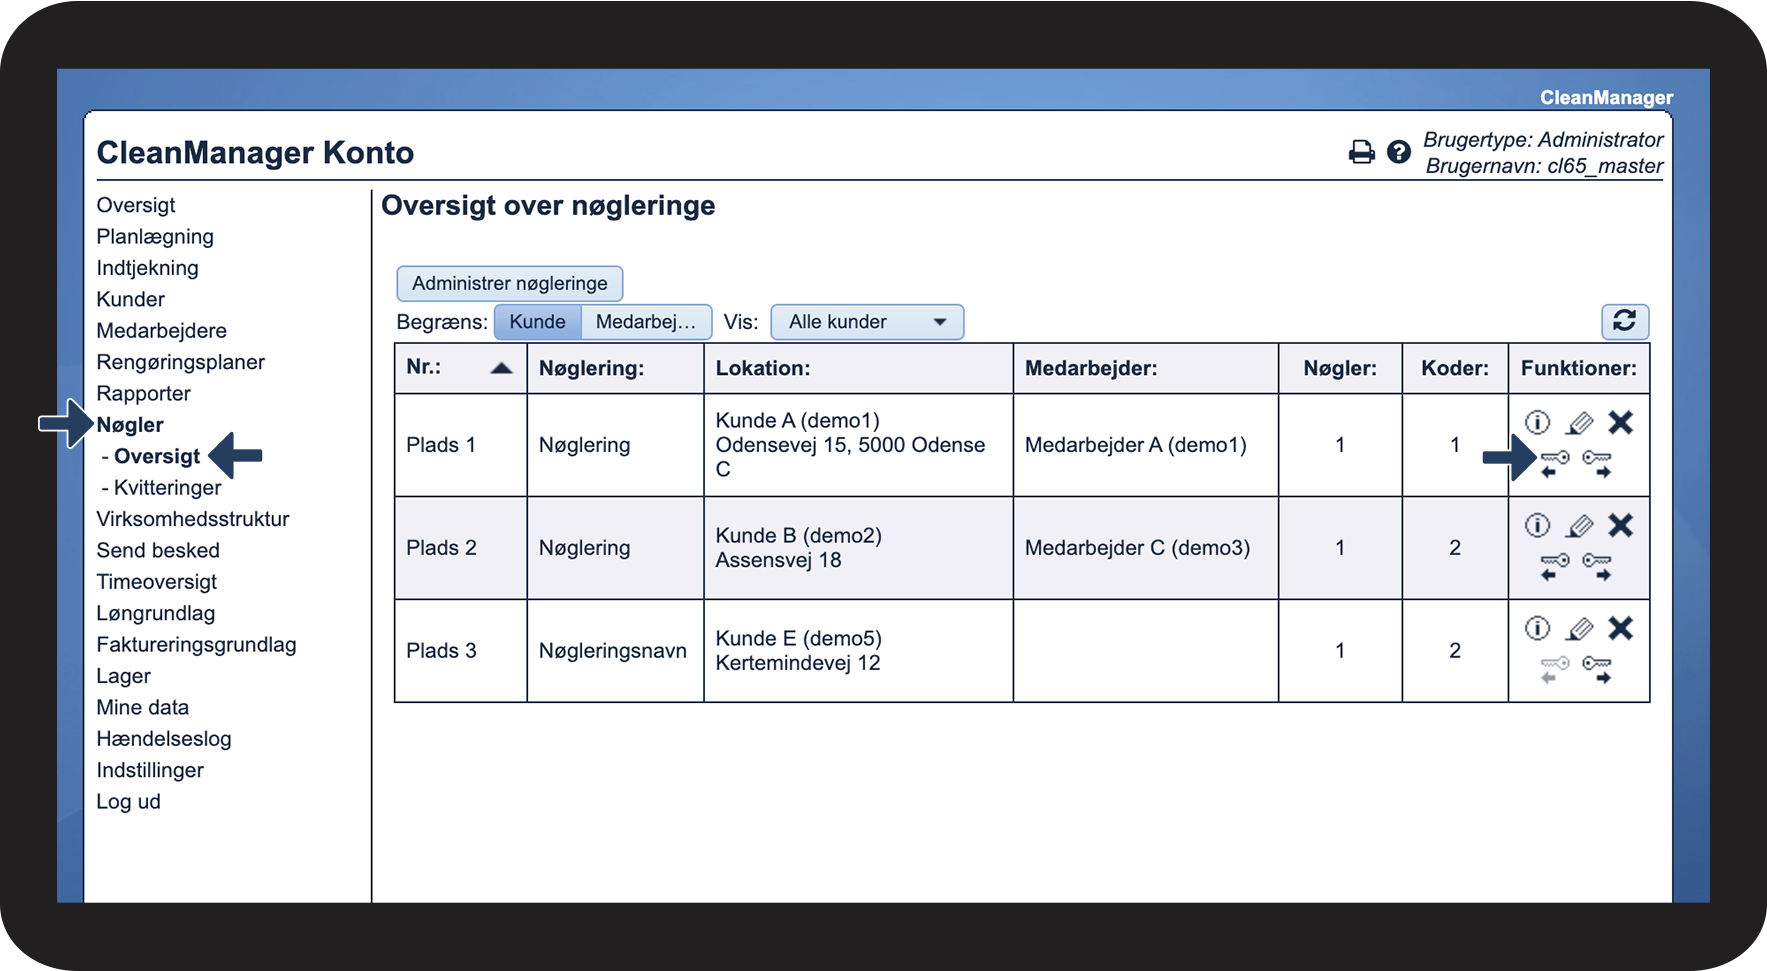Show info for Plads 1 key ring

click(x=1537, y=423)
